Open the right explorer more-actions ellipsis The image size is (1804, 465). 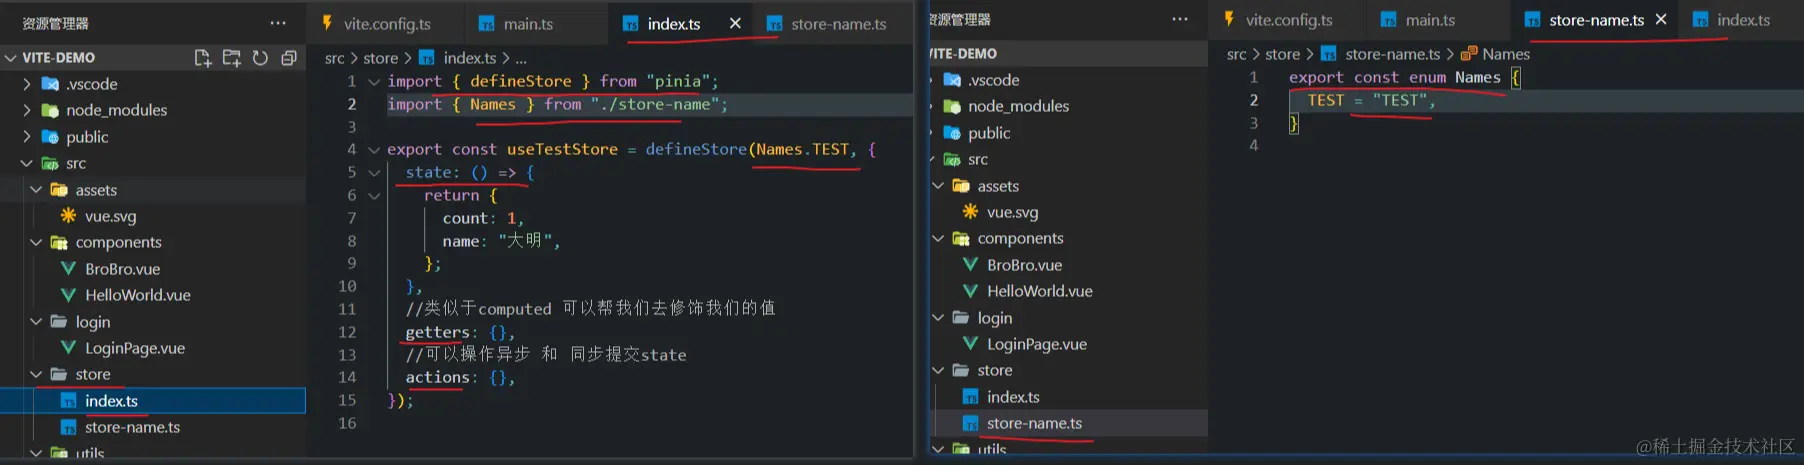tap(1180, 19)
